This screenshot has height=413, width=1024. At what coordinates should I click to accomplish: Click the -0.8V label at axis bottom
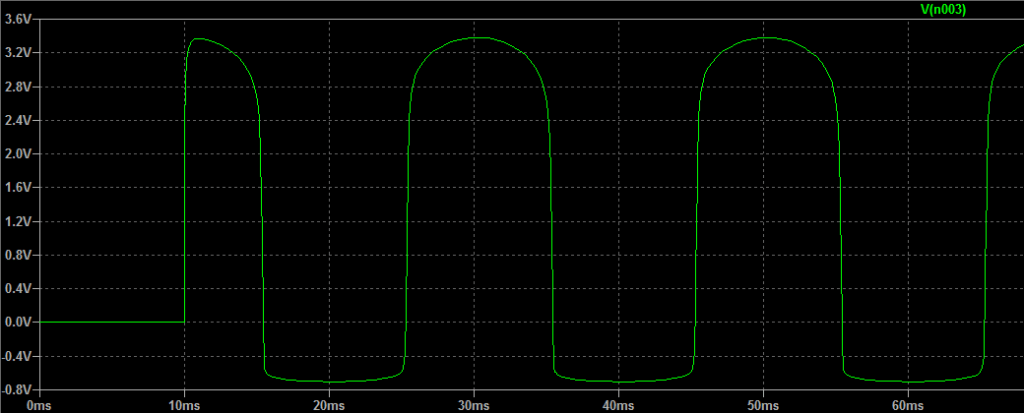17,389
